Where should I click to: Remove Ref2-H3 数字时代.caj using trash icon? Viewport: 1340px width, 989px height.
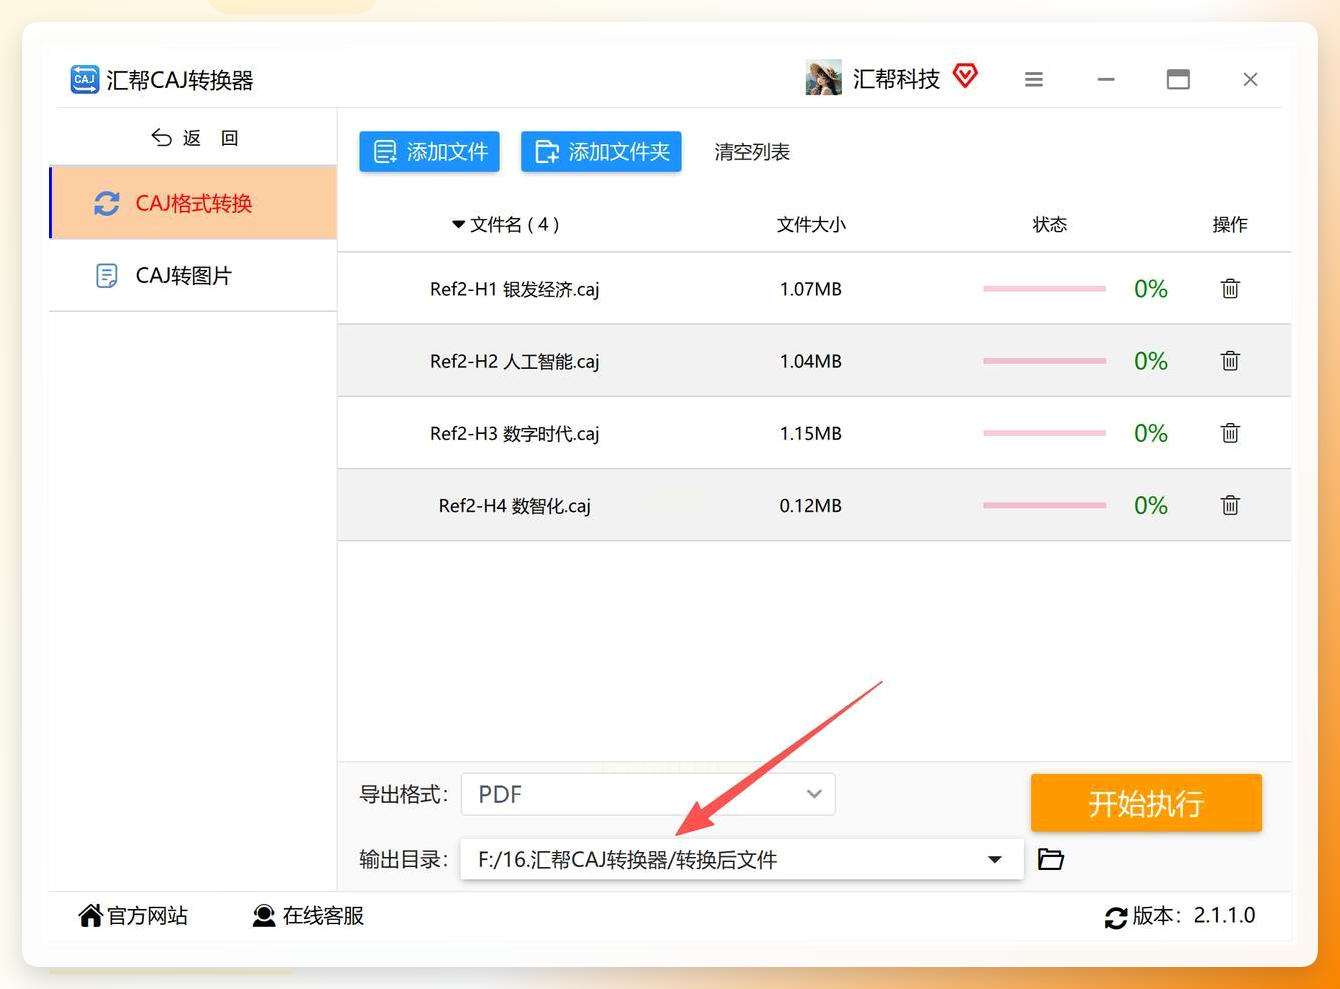[1230, 433]
